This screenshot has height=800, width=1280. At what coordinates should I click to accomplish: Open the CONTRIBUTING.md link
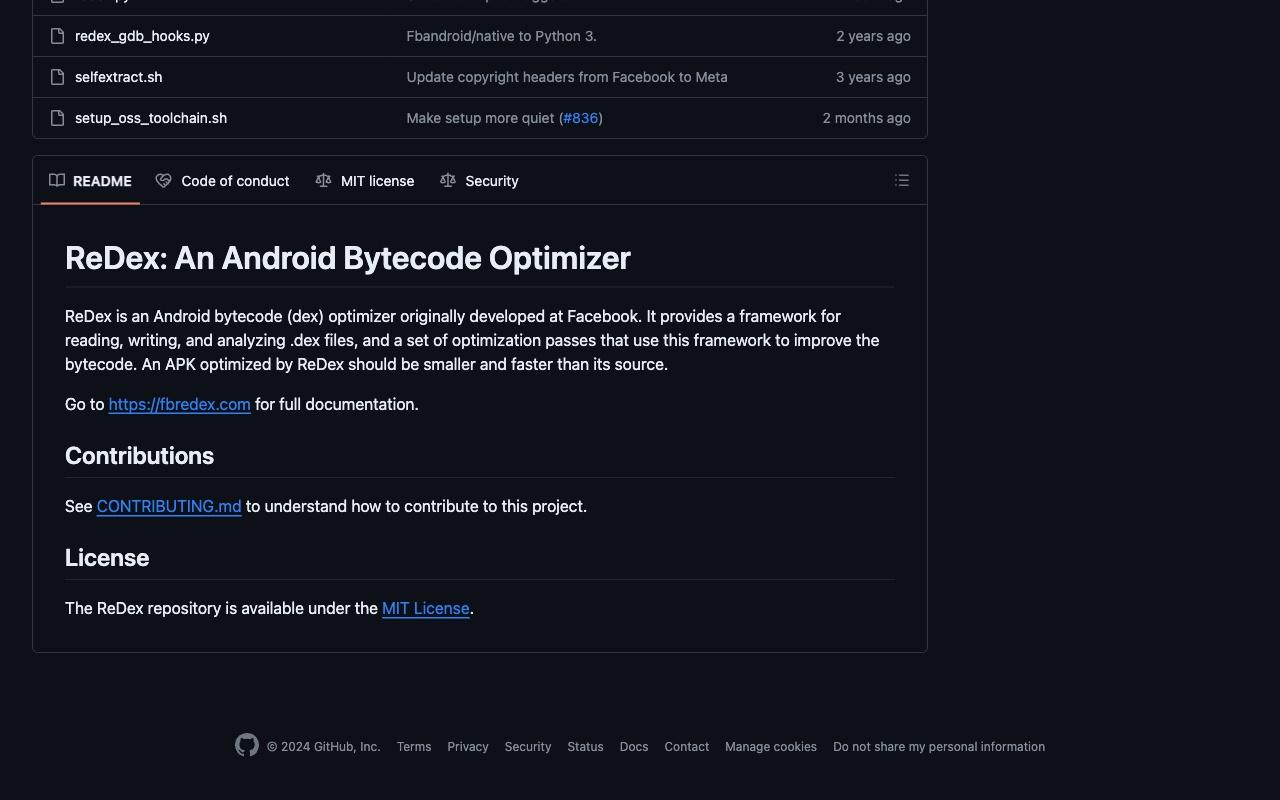[169, 506]
